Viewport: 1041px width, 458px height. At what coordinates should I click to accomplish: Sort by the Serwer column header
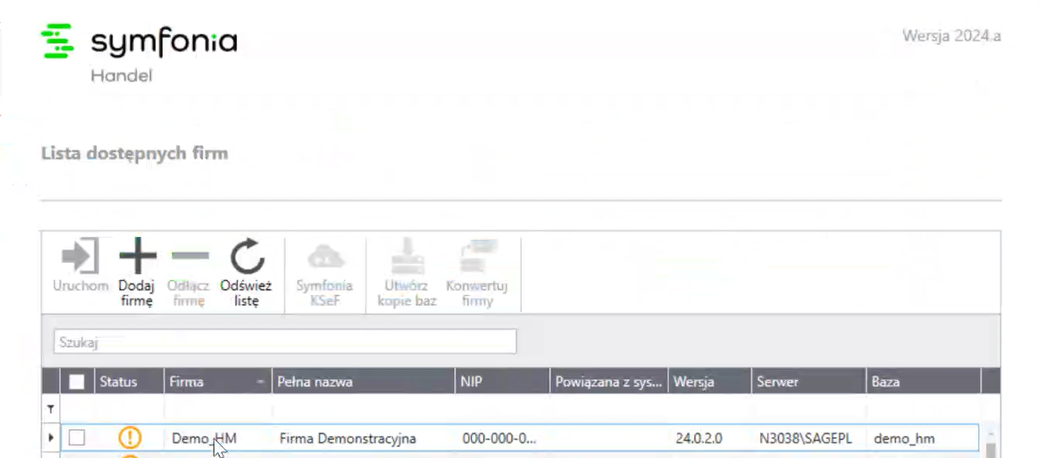click(x=777, y=382)
